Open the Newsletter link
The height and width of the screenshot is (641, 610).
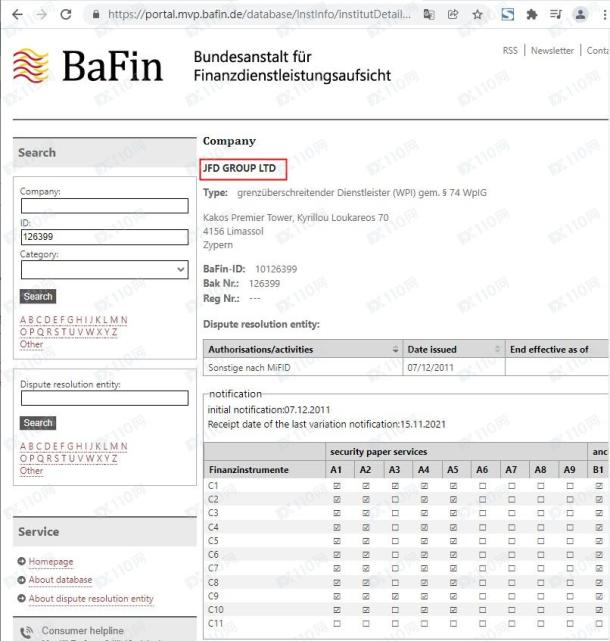[552, 51]
